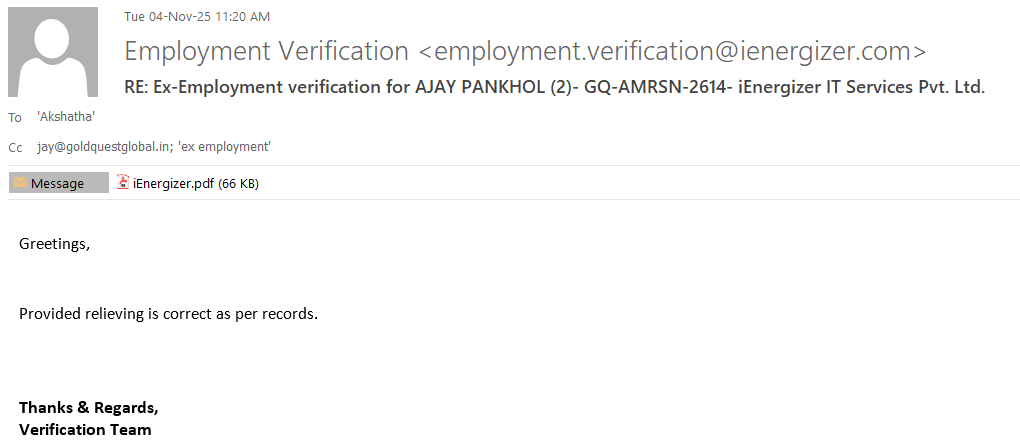
Task: Place cursor on the Greetings line
Action: (x=54, y=244)
